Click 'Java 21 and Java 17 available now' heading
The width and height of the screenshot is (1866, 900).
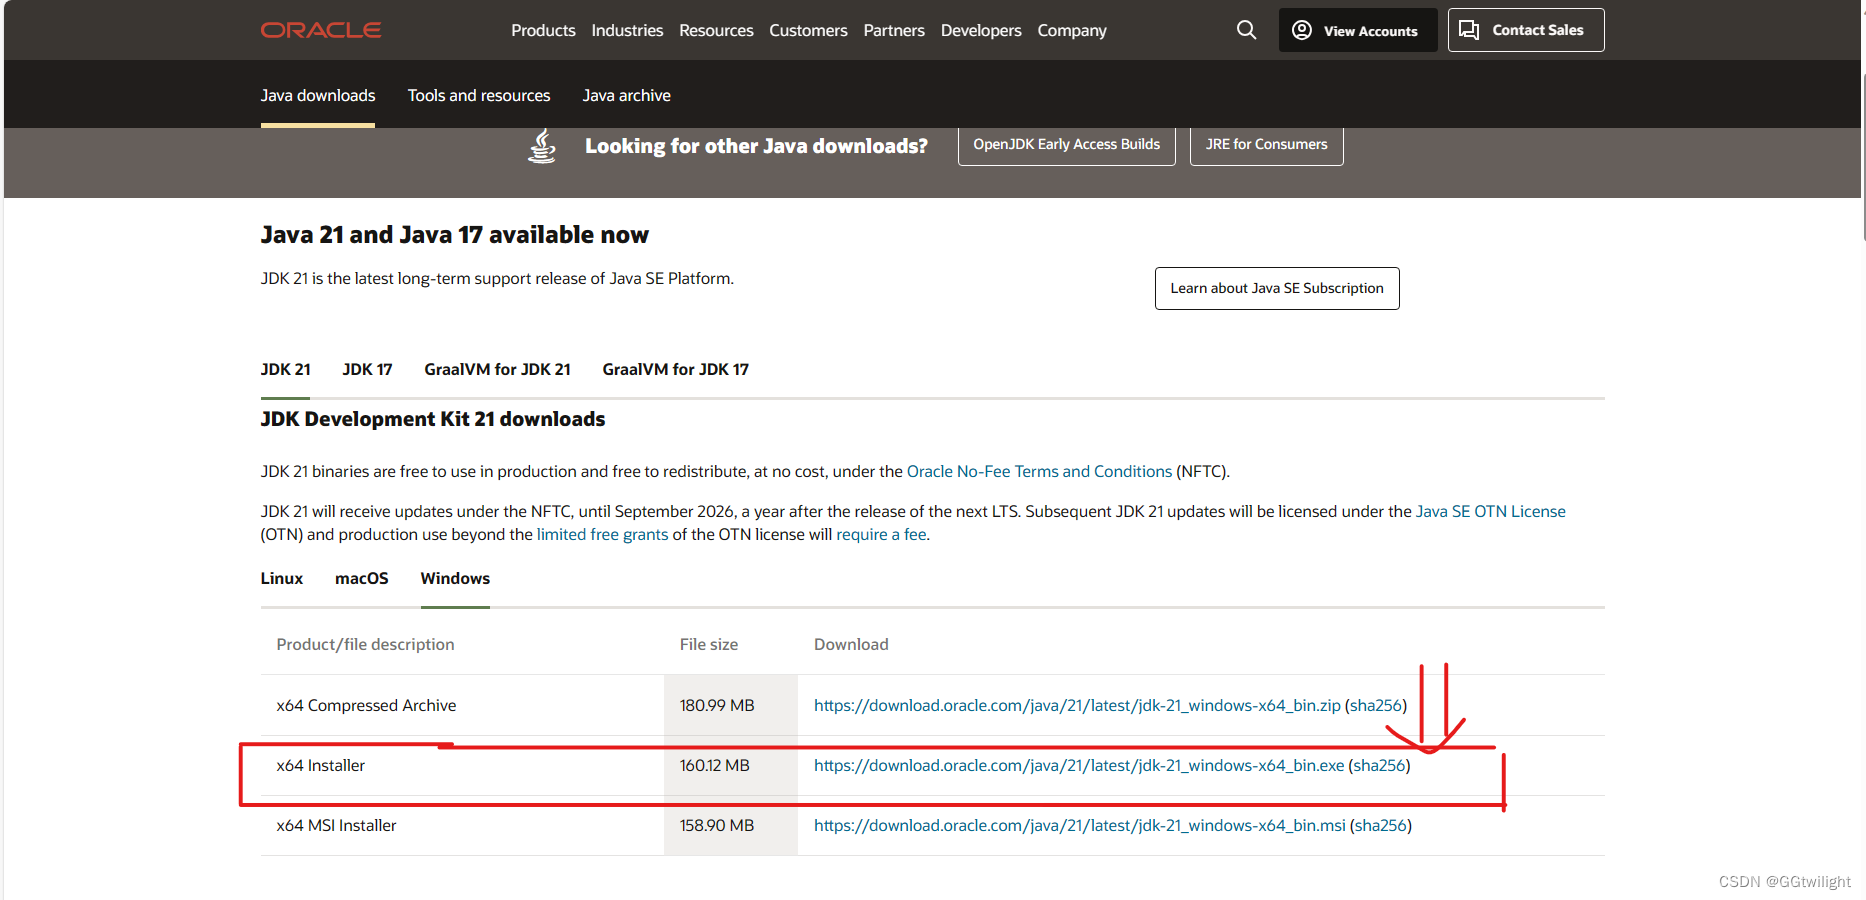(x=455, y=235)
